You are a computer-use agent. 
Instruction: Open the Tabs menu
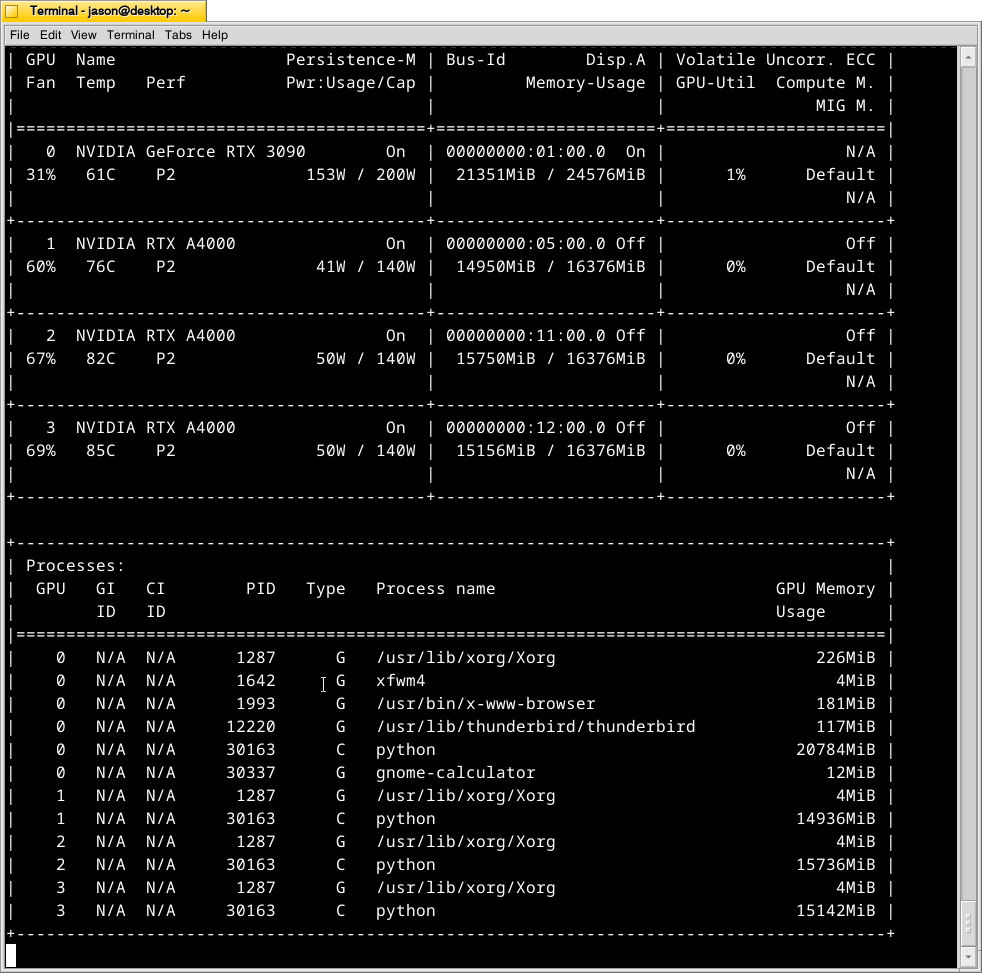178,35
